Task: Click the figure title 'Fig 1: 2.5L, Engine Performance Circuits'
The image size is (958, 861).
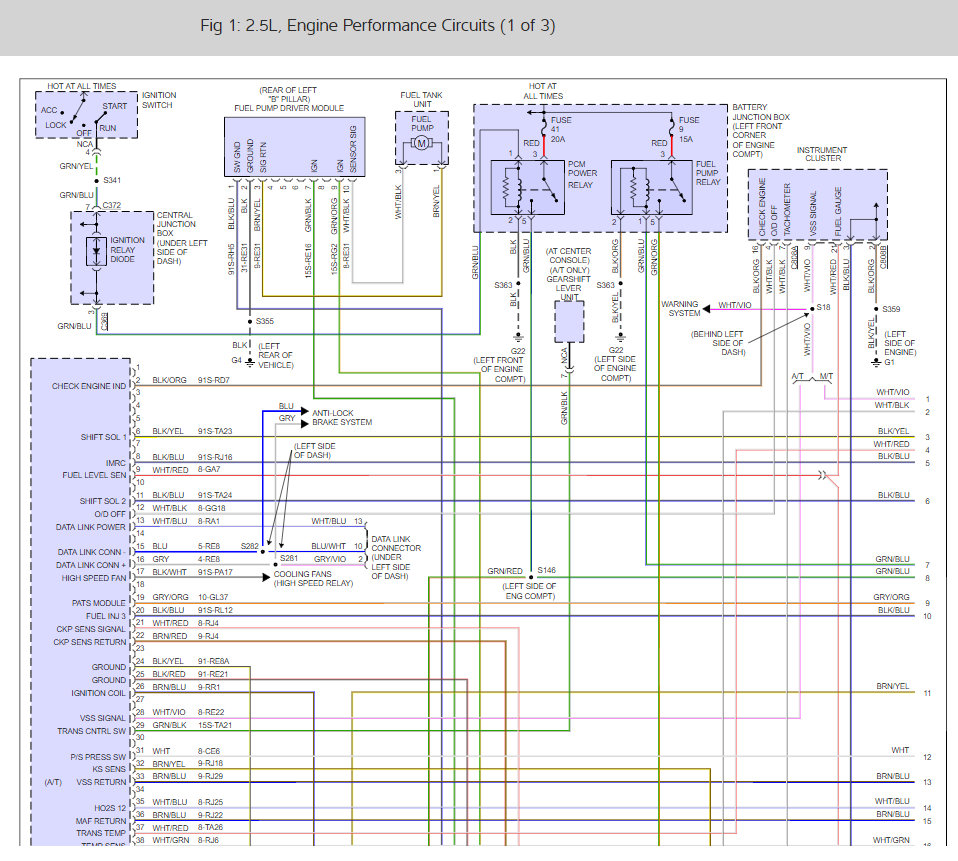Action: [378, 26]
